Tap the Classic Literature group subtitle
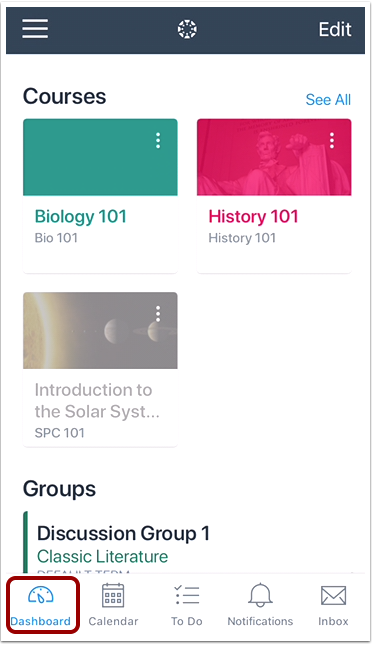Image resolution: width=374 pixels, height=646 pixels. 103,557
